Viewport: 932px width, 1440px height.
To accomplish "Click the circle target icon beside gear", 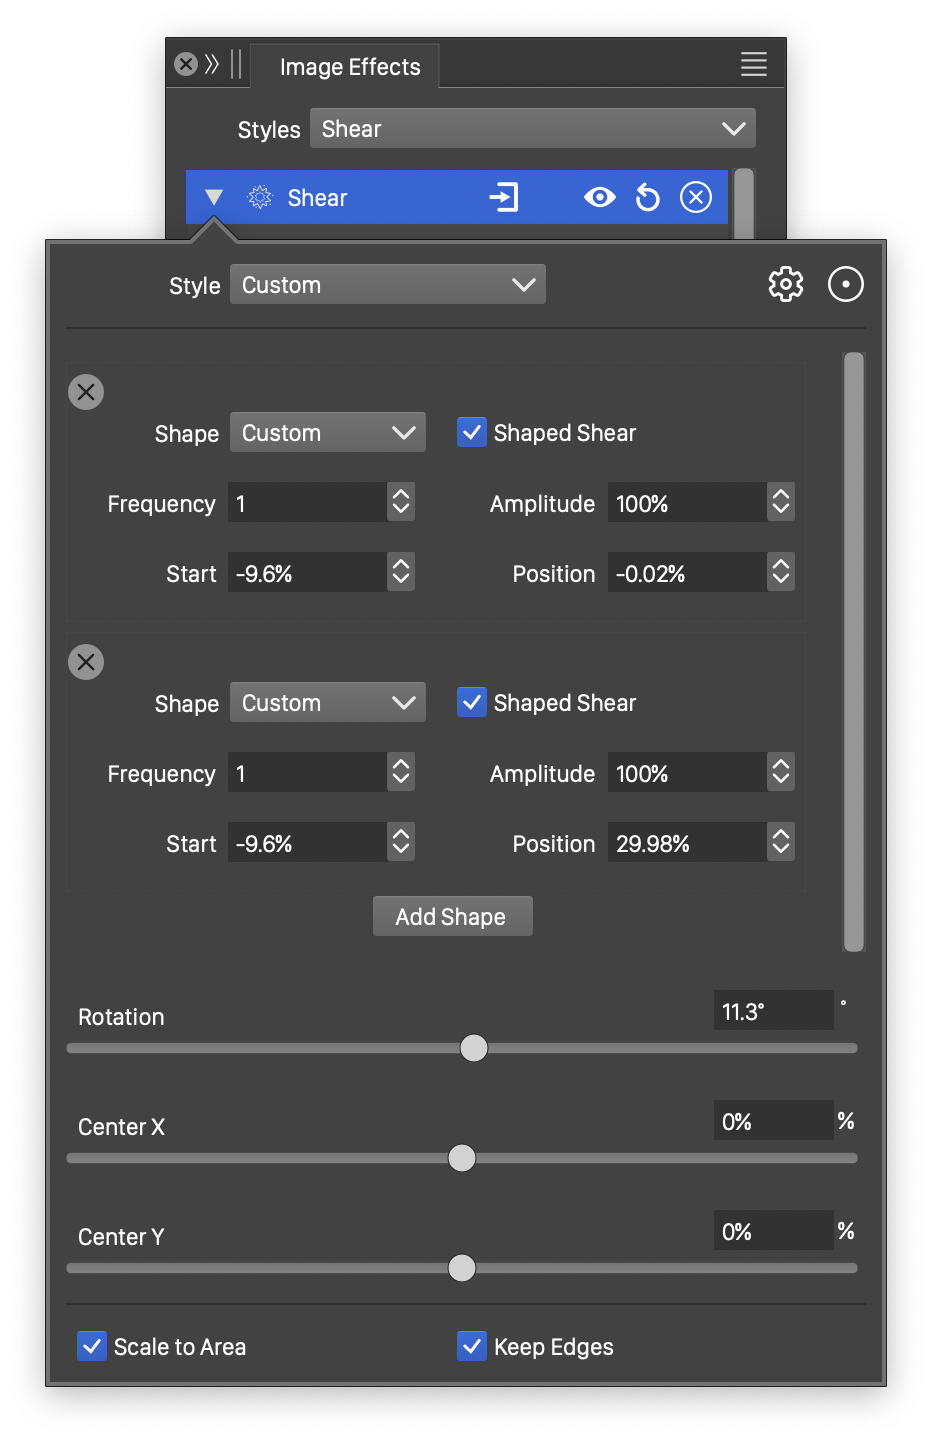I will pos(845,285).
